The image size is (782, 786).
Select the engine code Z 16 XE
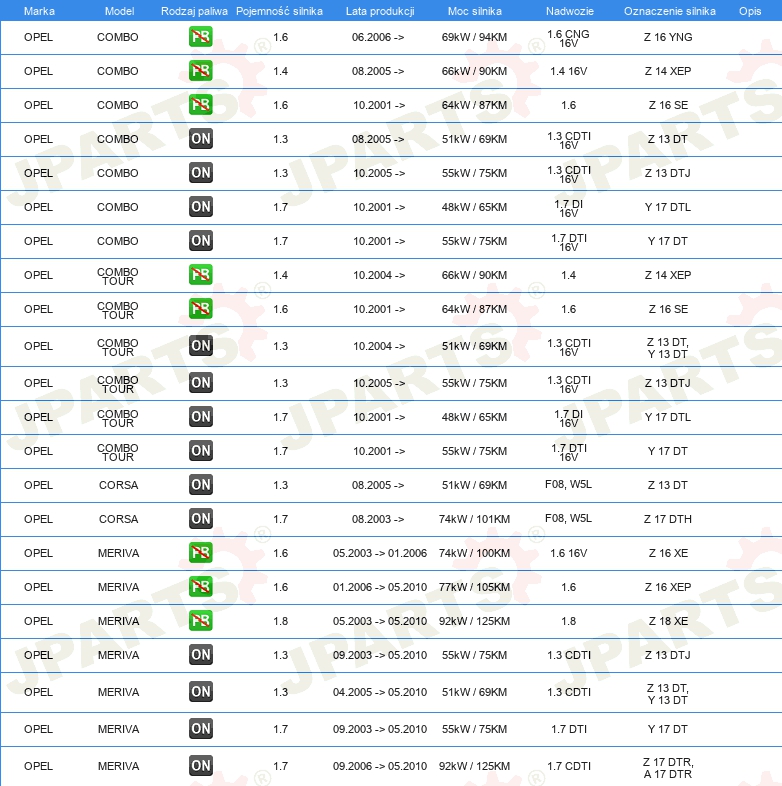(x=668, y=553)
